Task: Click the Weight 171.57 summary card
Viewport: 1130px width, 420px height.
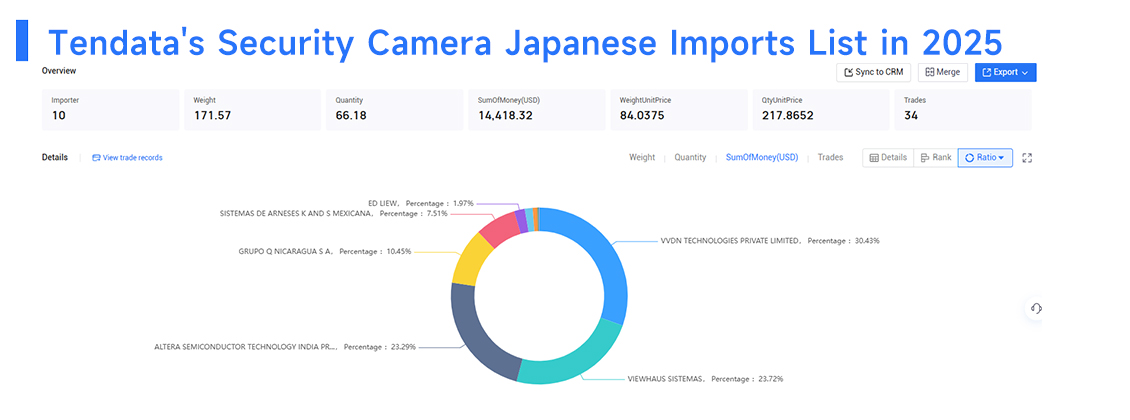Action: click(252, 110)
